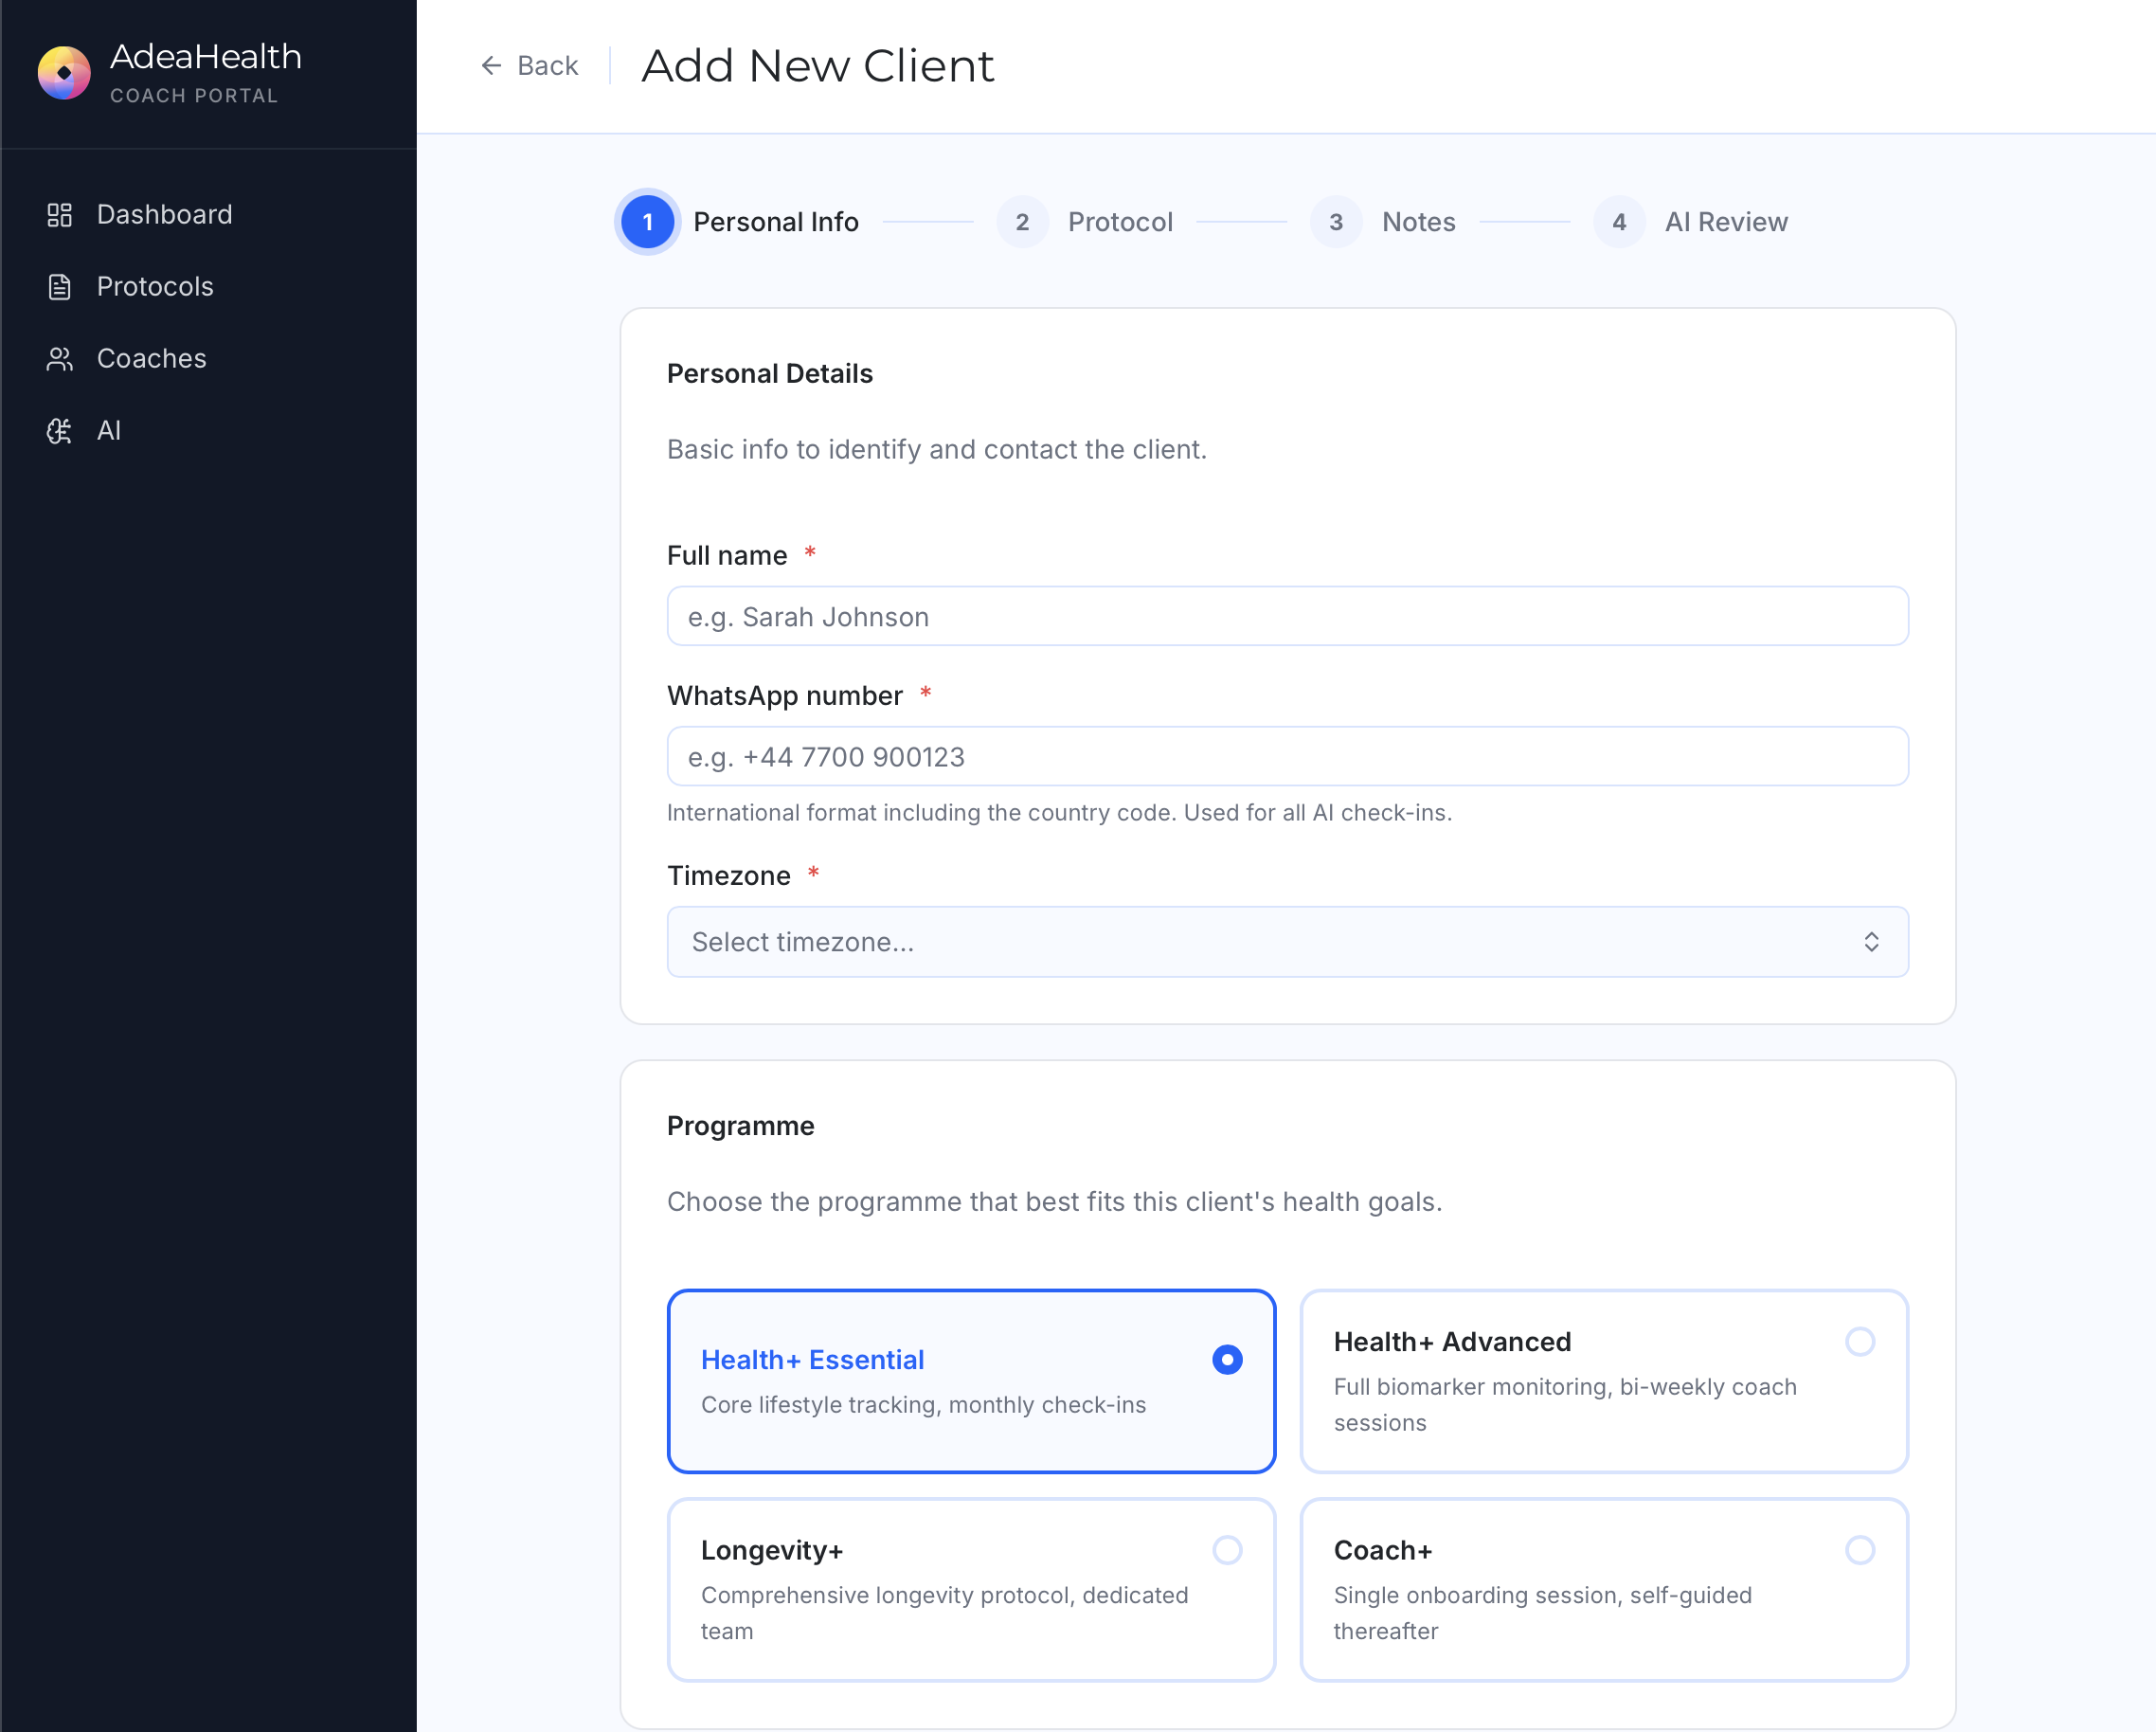Click the Longevity+ card title
This screenshot has height=1732, width=2156.
(772, 1550)
